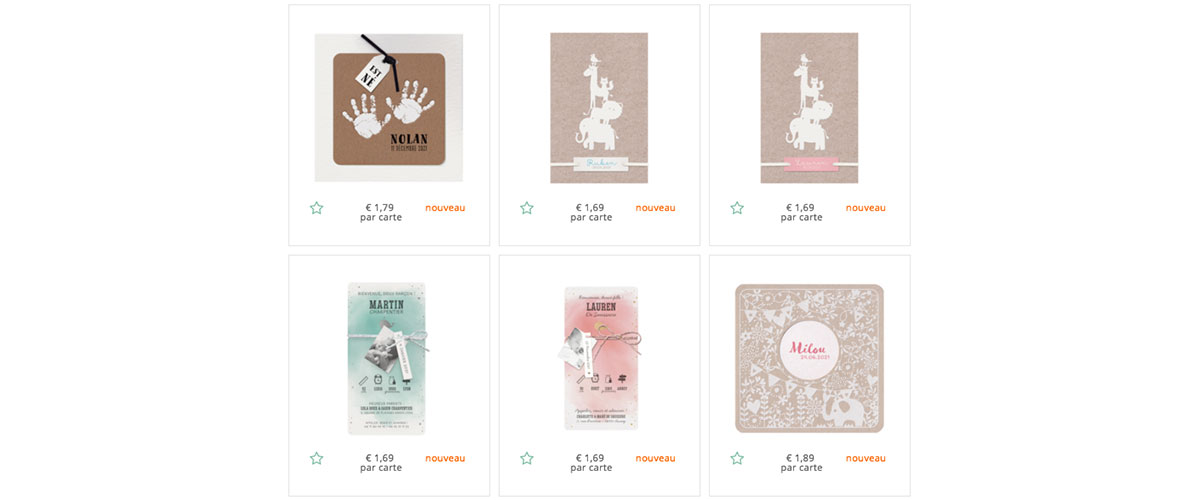Viewport: 1200px width, 500px height.
Task: Click nouveau label on the Nolan card
Action: click(x=445, y=208)
